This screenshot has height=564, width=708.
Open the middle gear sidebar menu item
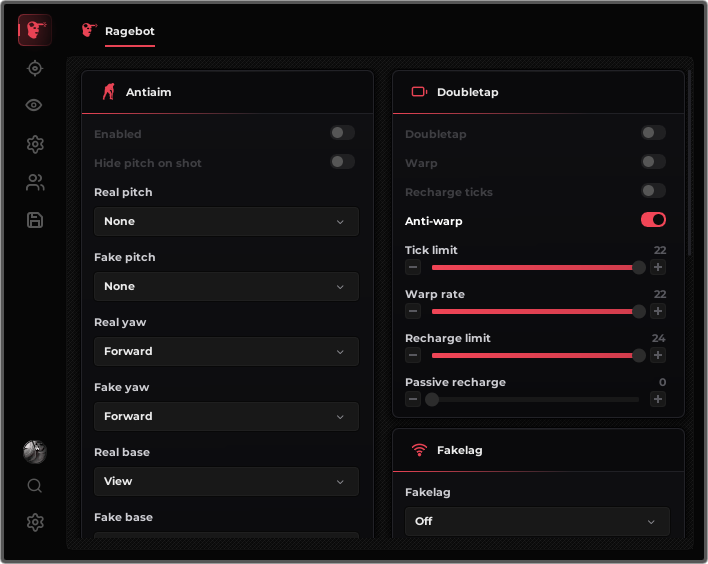point(35,144)
